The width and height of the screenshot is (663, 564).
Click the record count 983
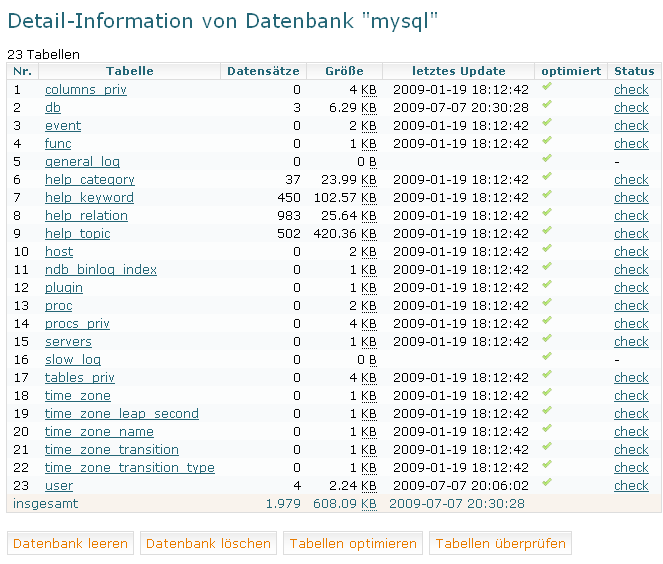[289, 216]
